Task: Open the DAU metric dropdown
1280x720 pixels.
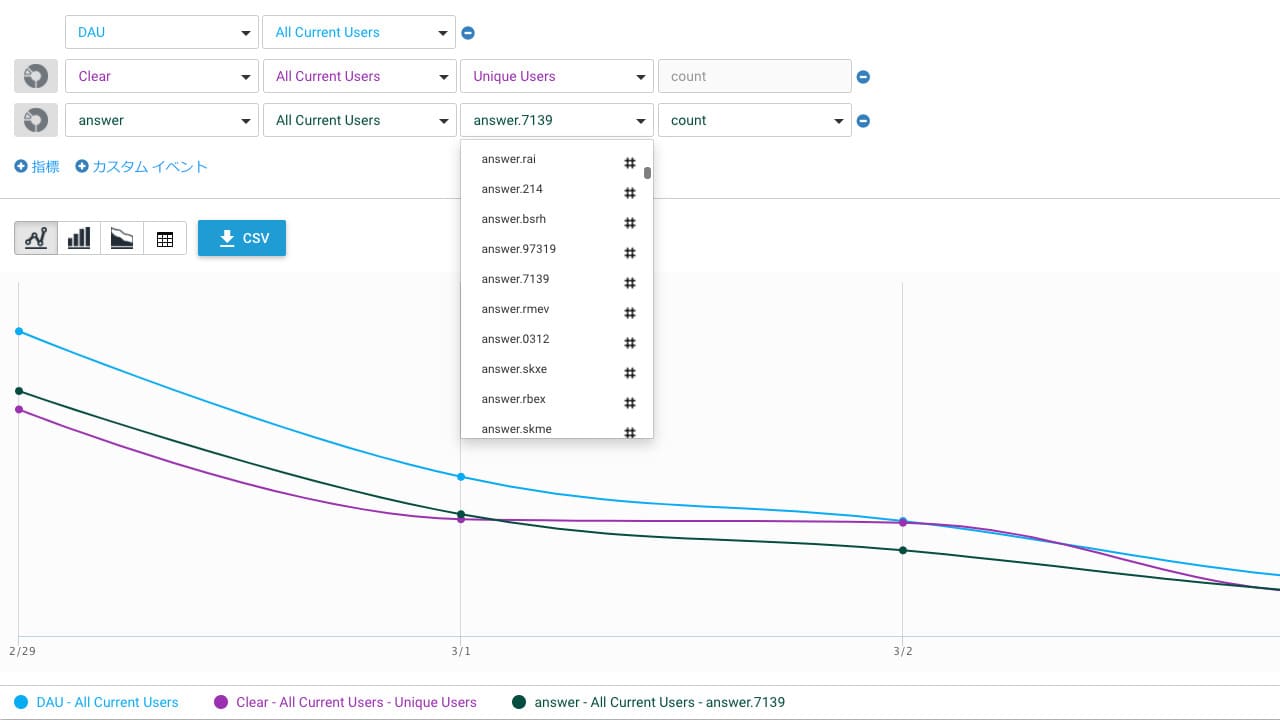Action: click(x=161, y=32)
